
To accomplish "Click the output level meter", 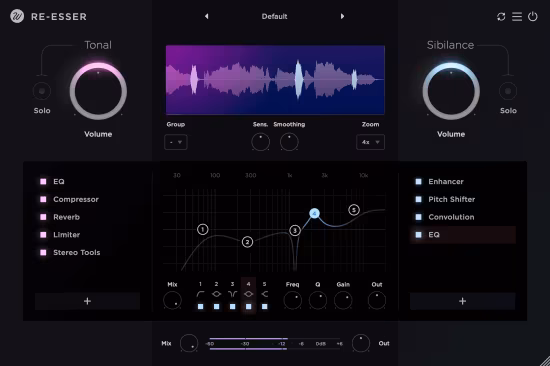I will (275, 344).
